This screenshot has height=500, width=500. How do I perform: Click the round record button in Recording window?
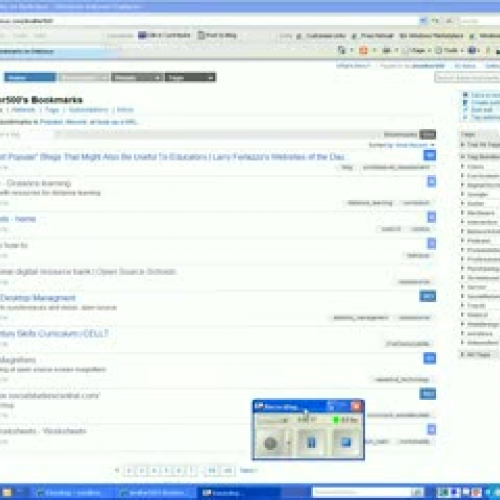coord(270,443)
